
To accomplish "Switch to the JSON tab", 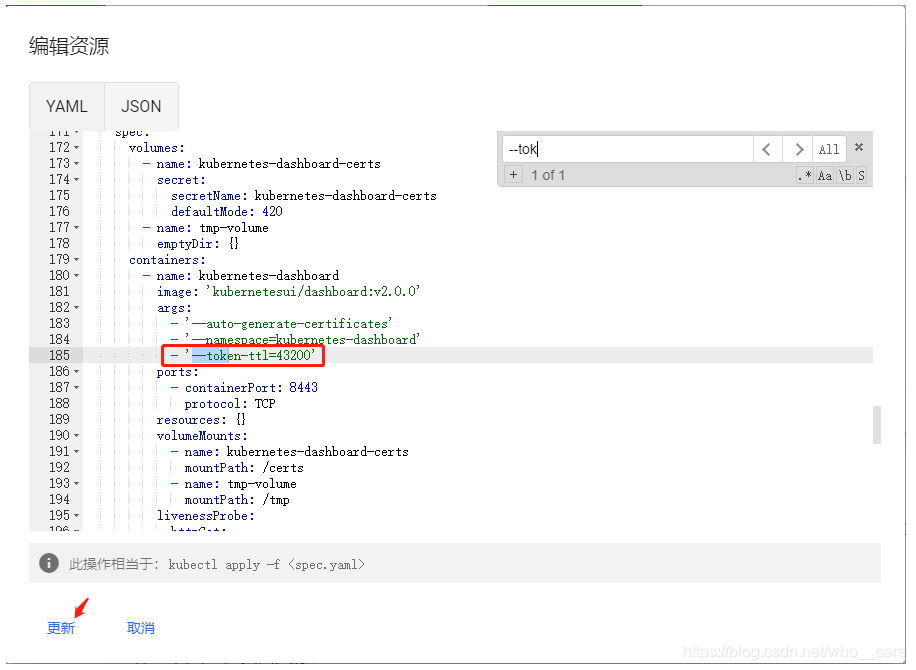I will click(141, 106).
